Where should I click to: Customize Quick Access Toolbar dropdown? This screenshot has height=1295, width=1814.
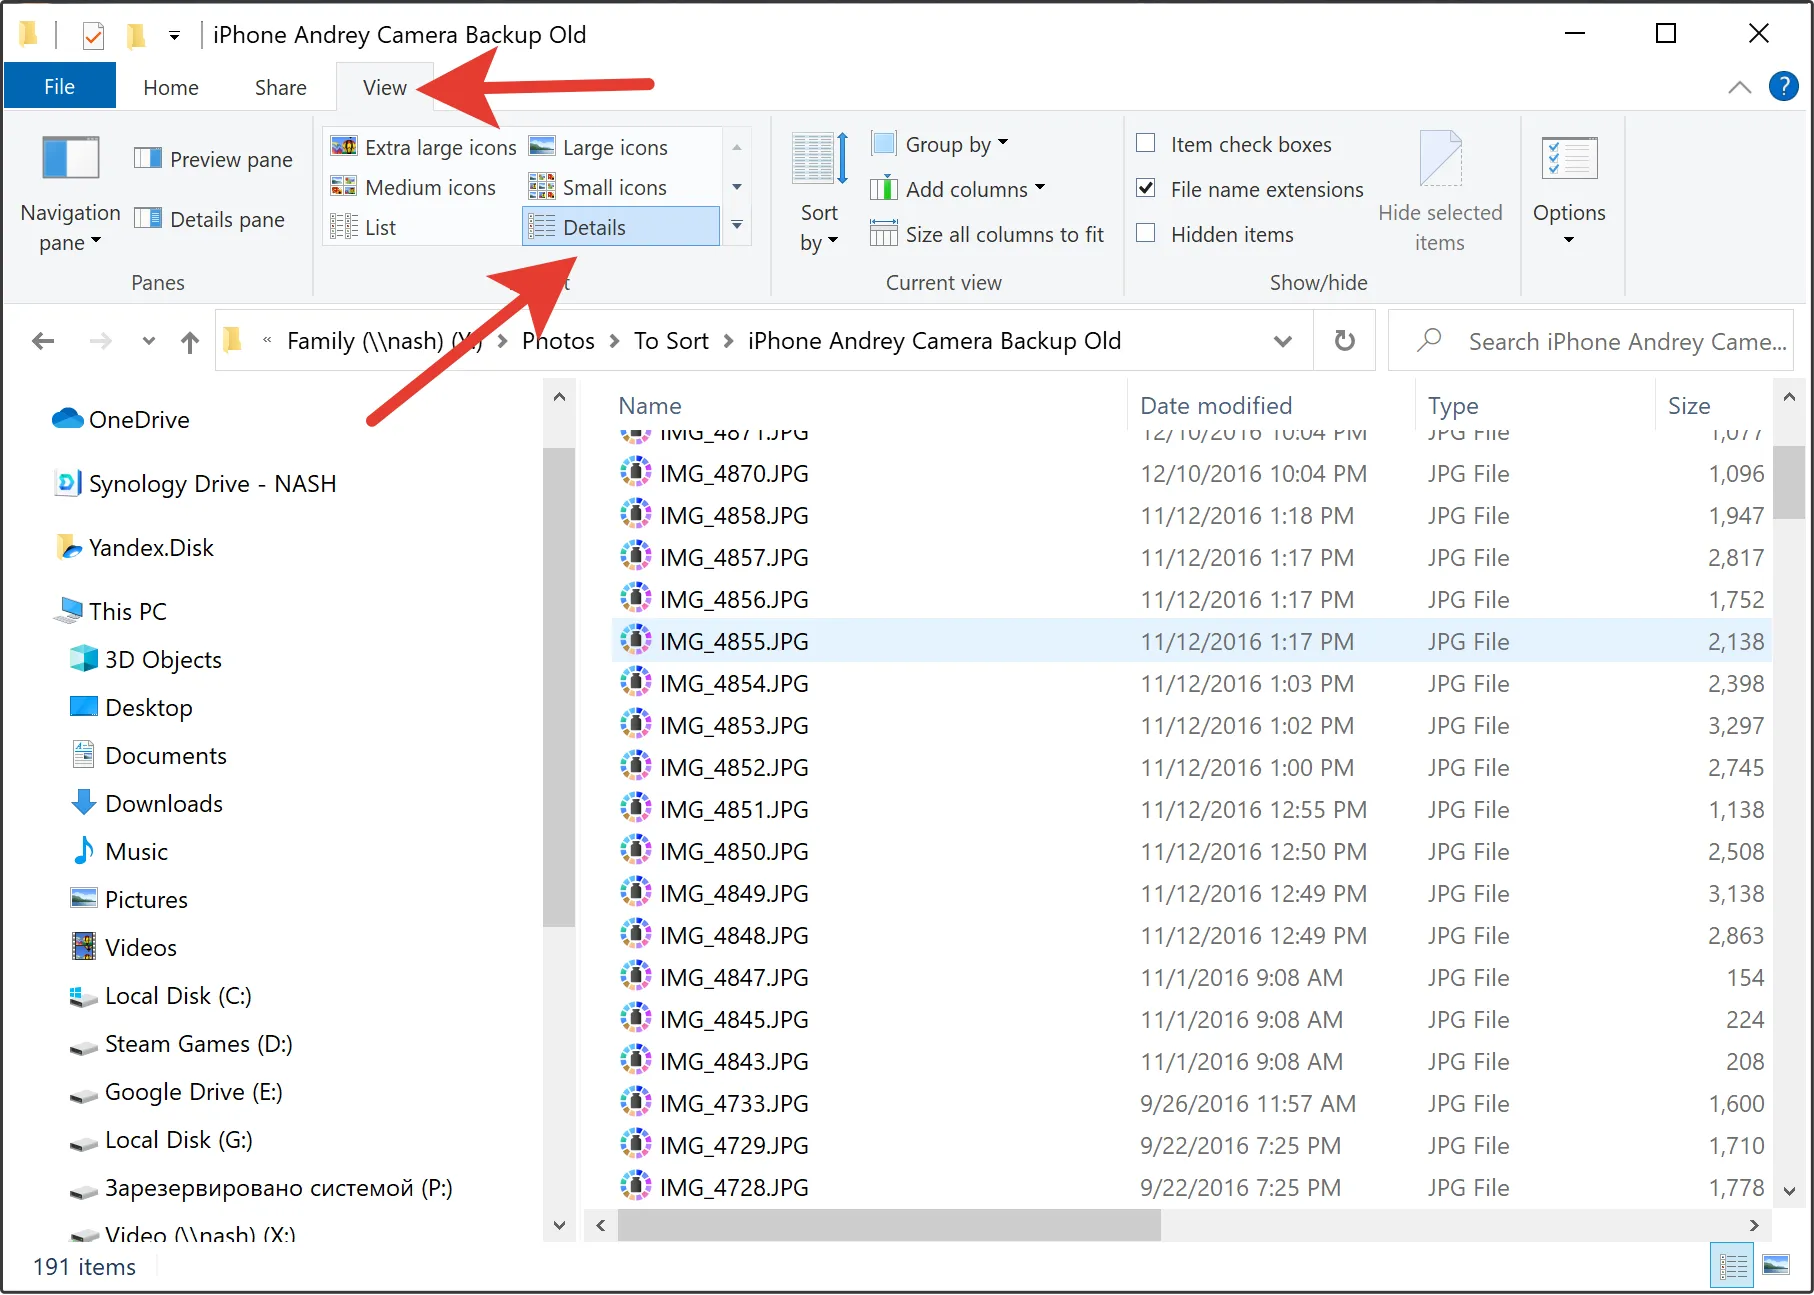[174, 36]
